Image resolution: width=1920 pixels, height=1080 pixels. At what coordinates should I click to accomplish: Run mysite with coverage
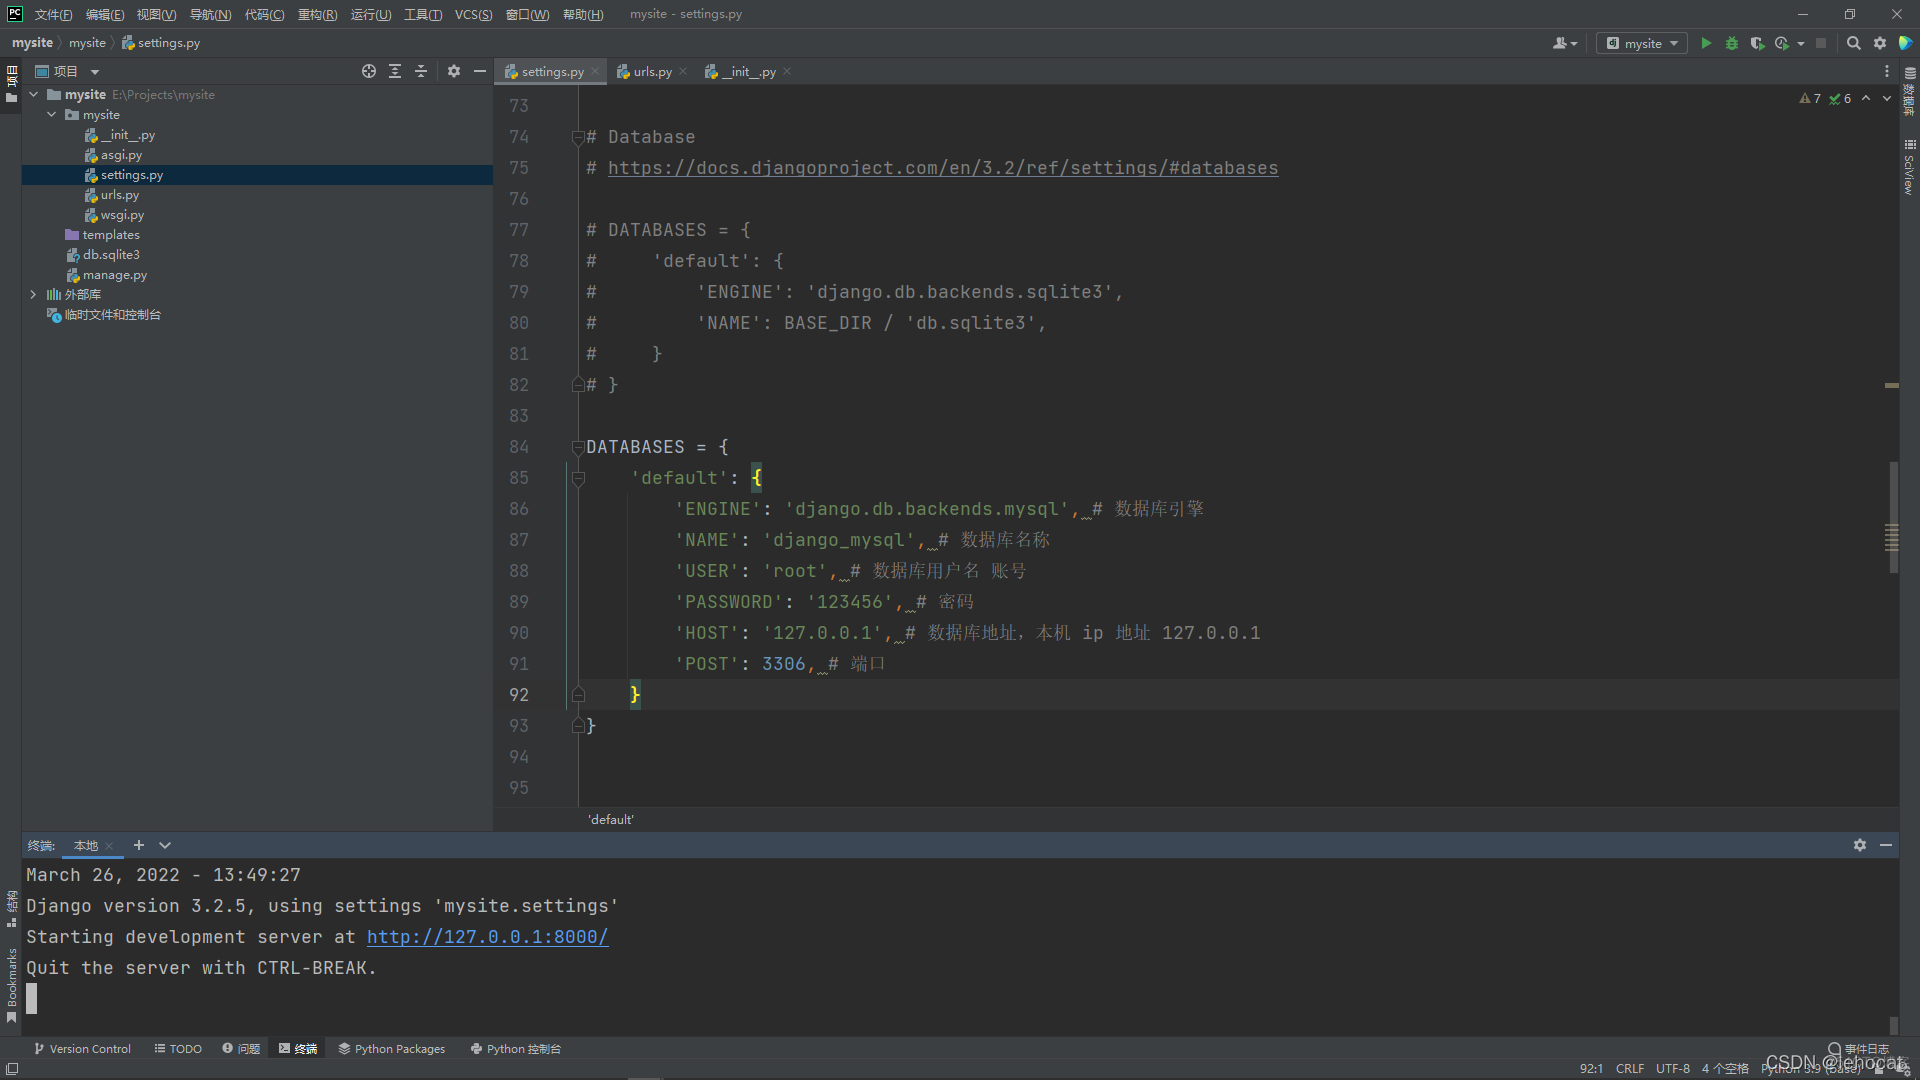click(x=1757, y=43)
